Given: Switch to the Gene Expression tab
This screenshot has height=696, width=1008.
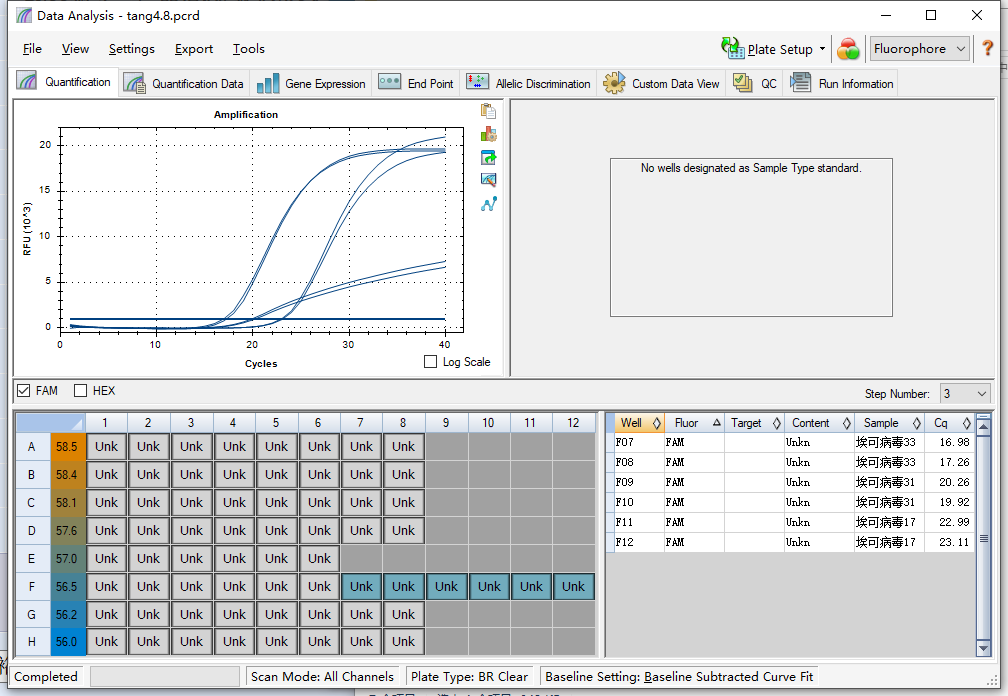Looking at the screenshot, I should (x=311, y=84).
